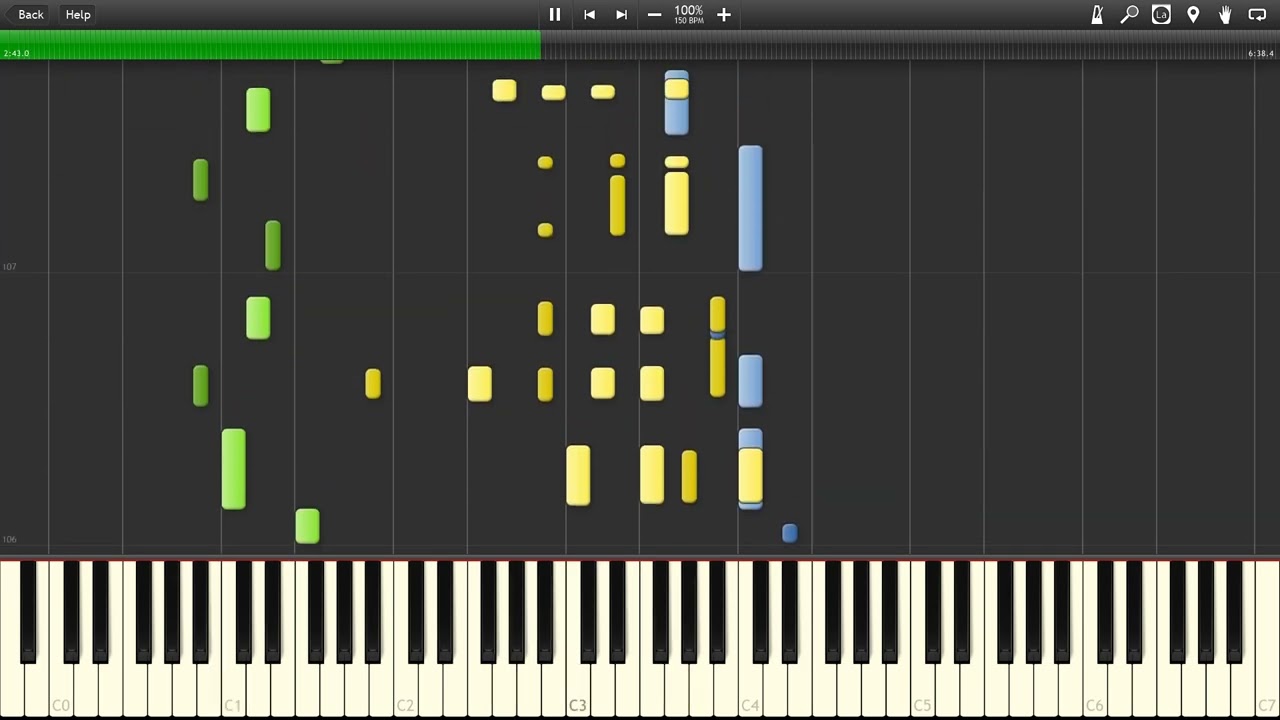Image resolution: width=1280 pixels, height=720 pixels.
Task: Click the small blue note nearest the keyboard
Action: pos(789,533)
